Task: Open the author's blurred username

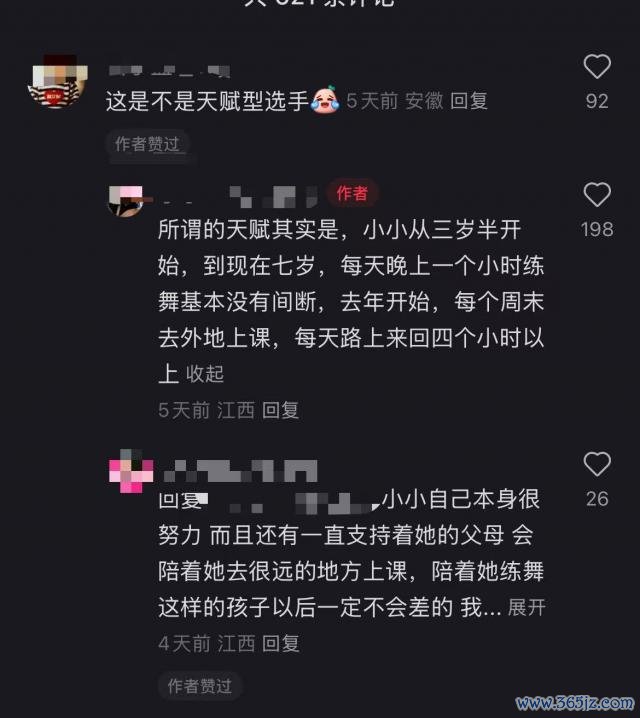Action: pyautogui.click(x=239, y=197)
